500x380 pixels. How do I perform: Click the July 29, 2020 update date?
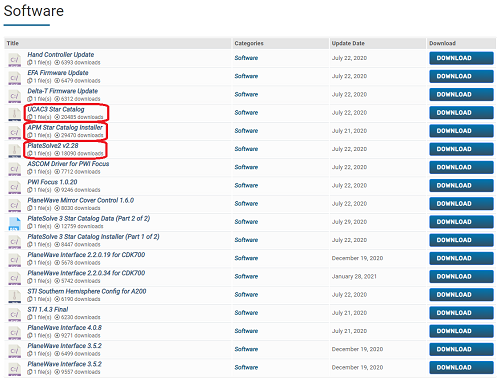[349, 222]
